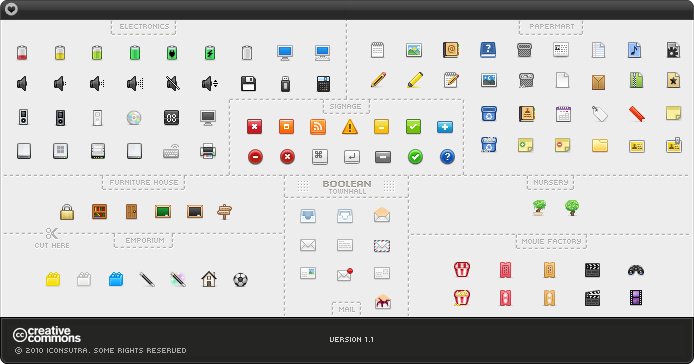The width and height of the screenshot is (694, 364).
Task: Click the printer icon
Action: point(208,151)
